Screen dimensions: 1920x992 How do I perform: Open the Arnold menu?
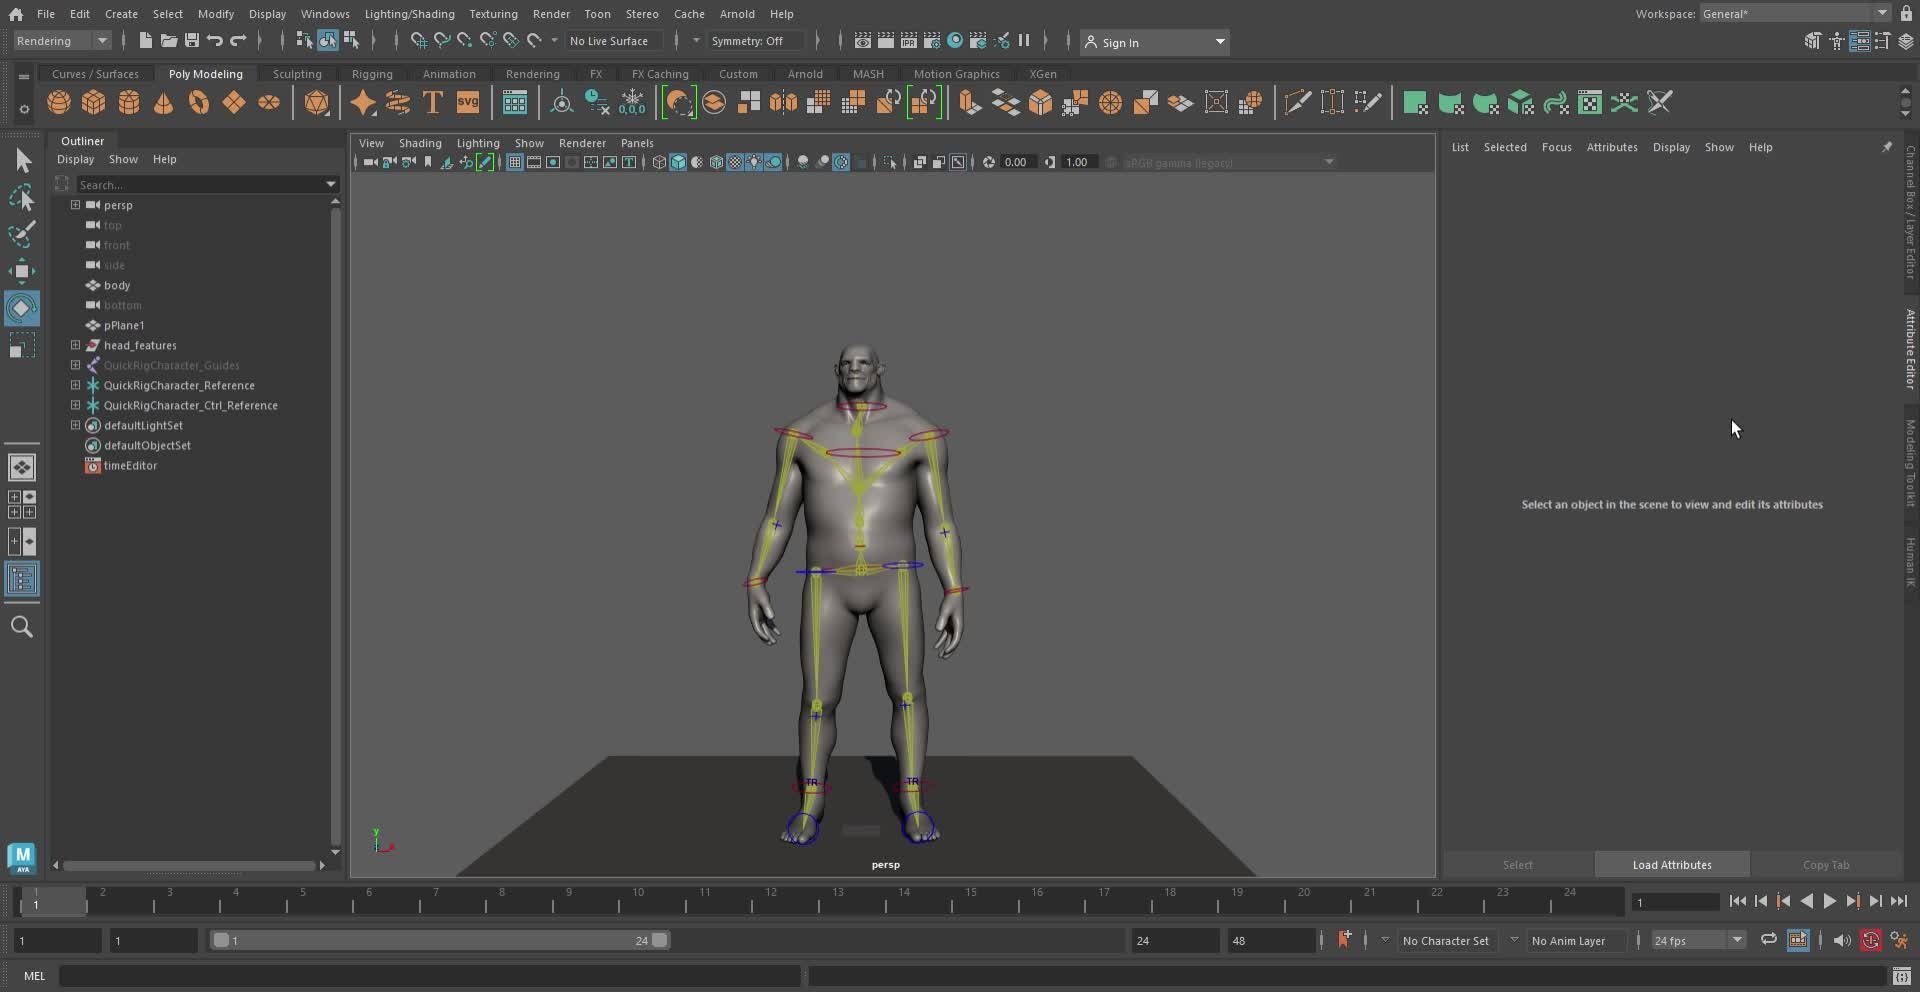(737, 13)
